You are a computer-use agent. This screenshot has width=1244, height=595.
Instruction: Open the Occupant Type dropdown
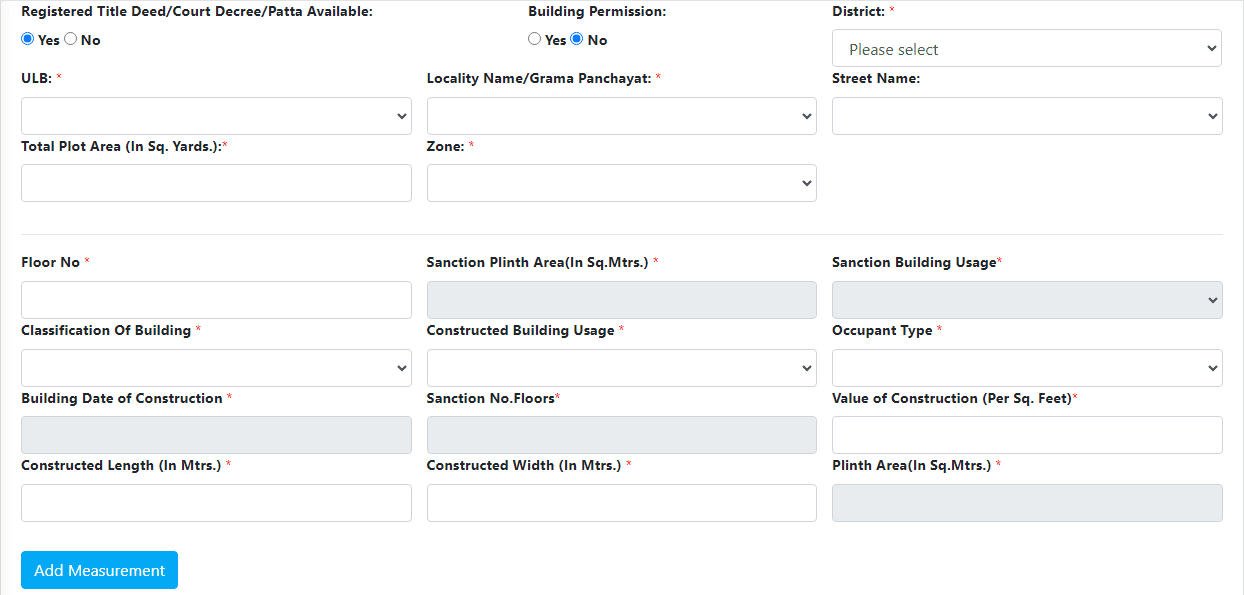1026,368
